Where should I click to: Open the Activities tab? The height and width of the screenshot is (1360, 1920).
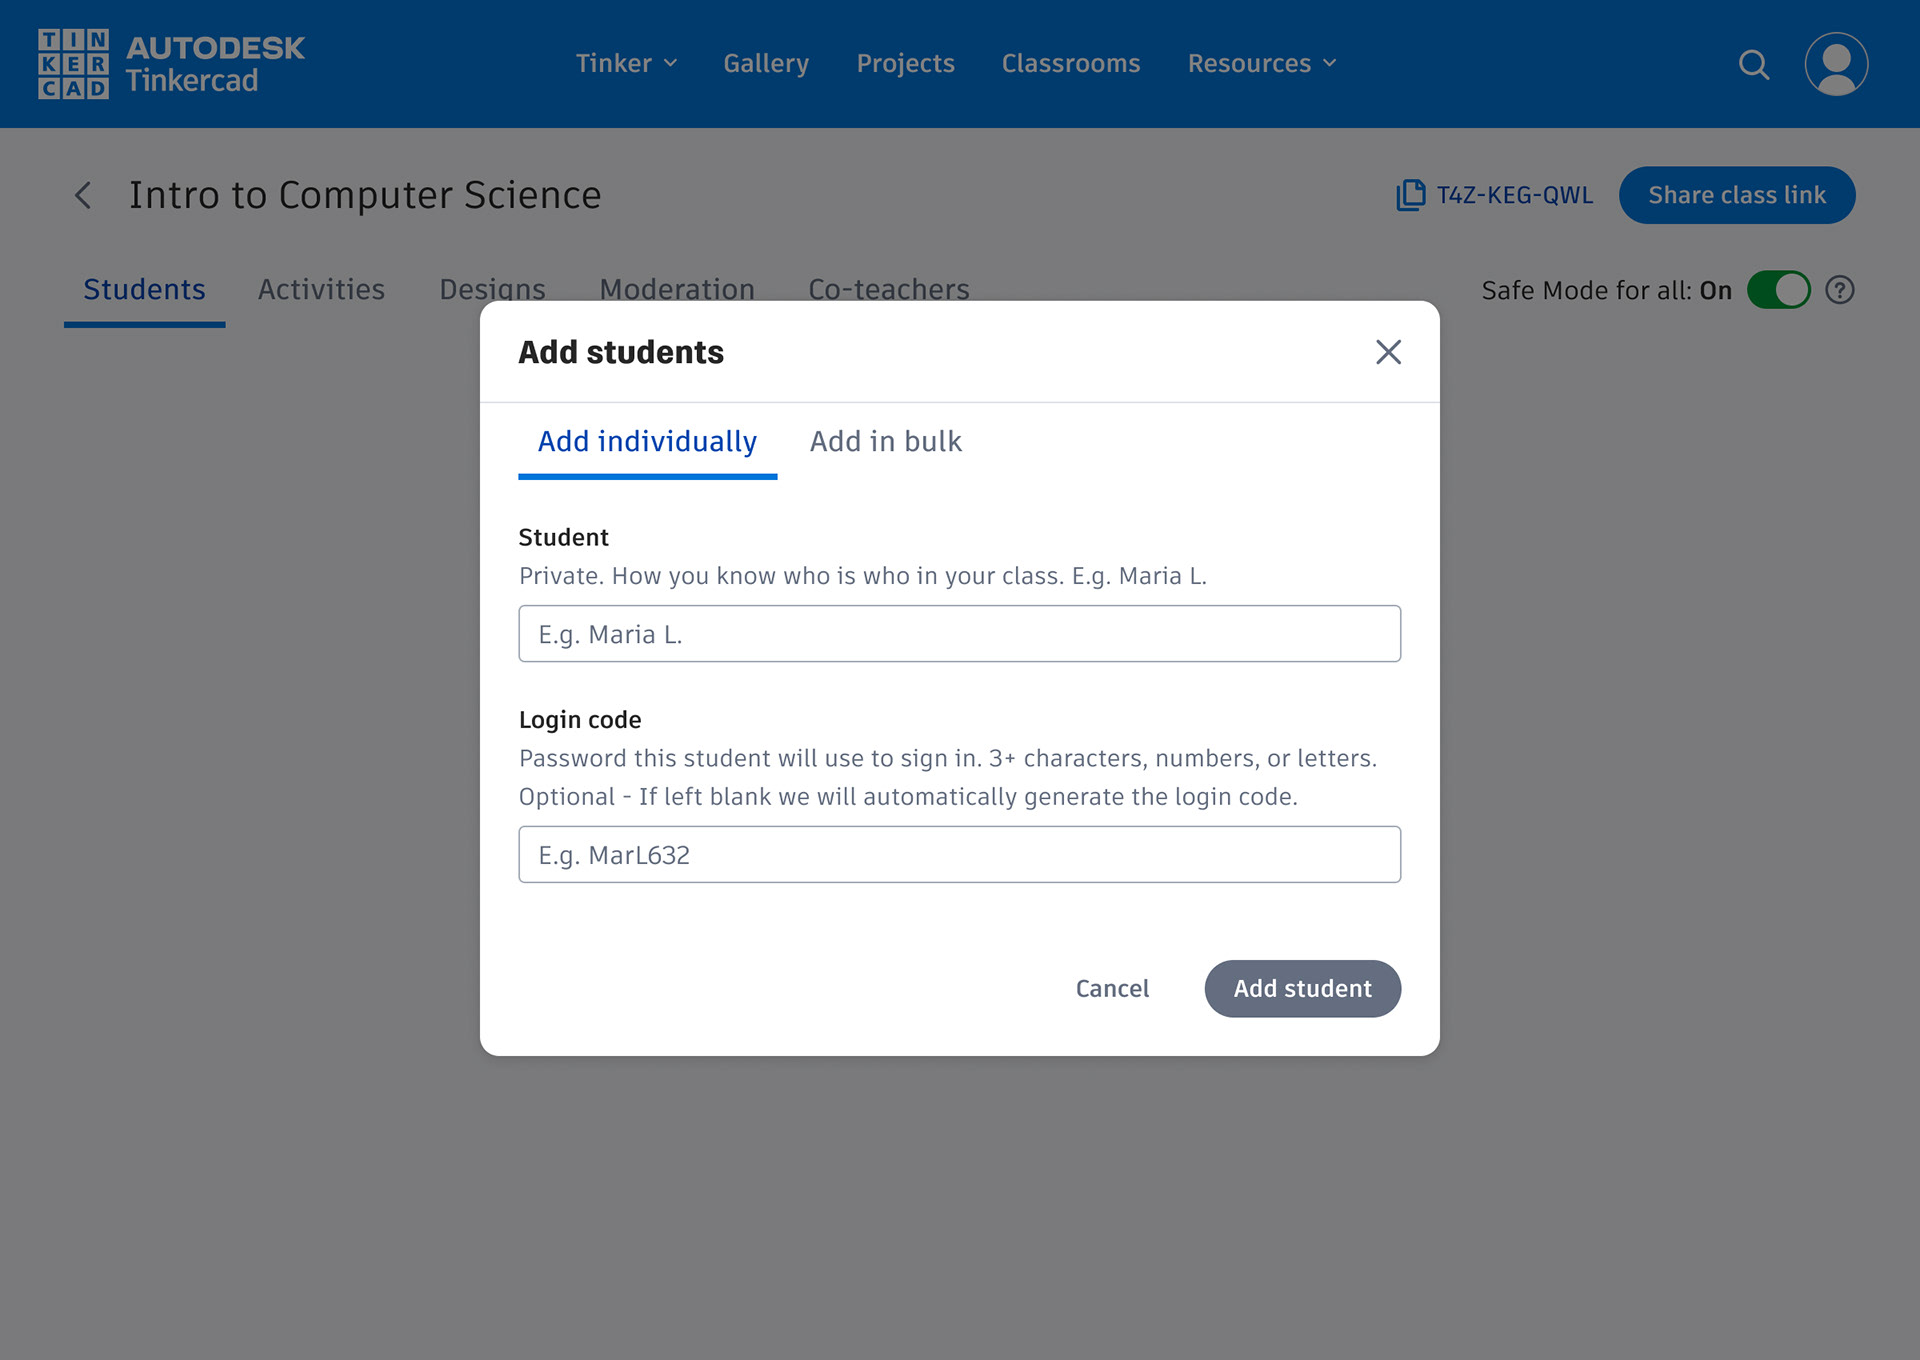(321, 289)
